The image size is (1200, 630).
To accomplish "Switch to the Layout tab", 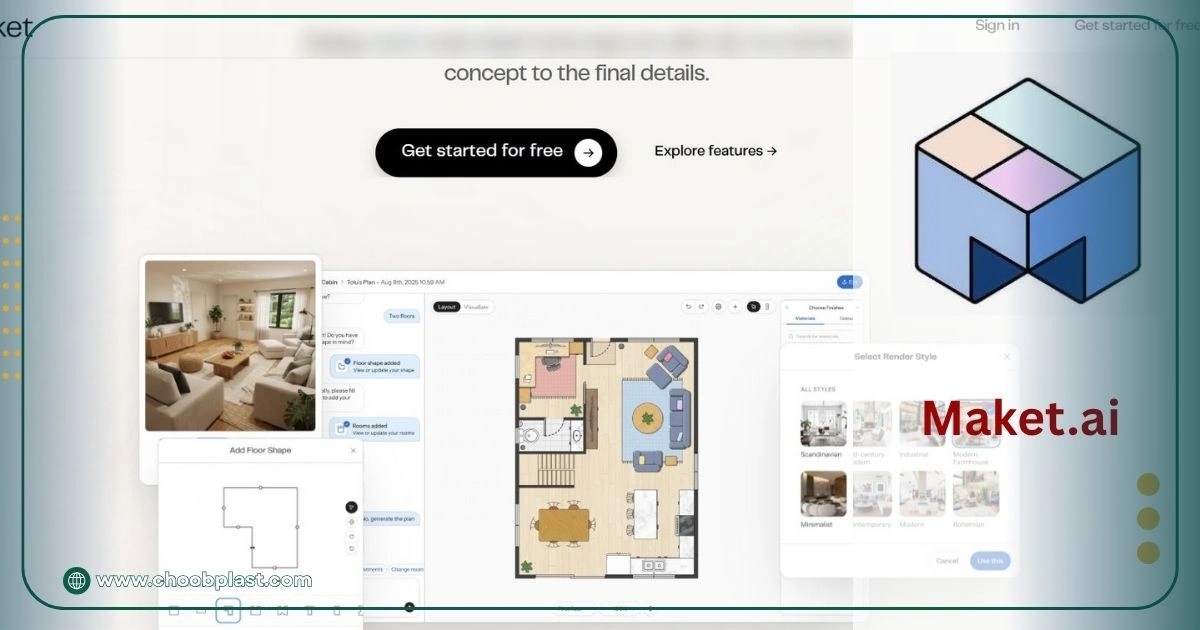I will [x=447, y=307].
